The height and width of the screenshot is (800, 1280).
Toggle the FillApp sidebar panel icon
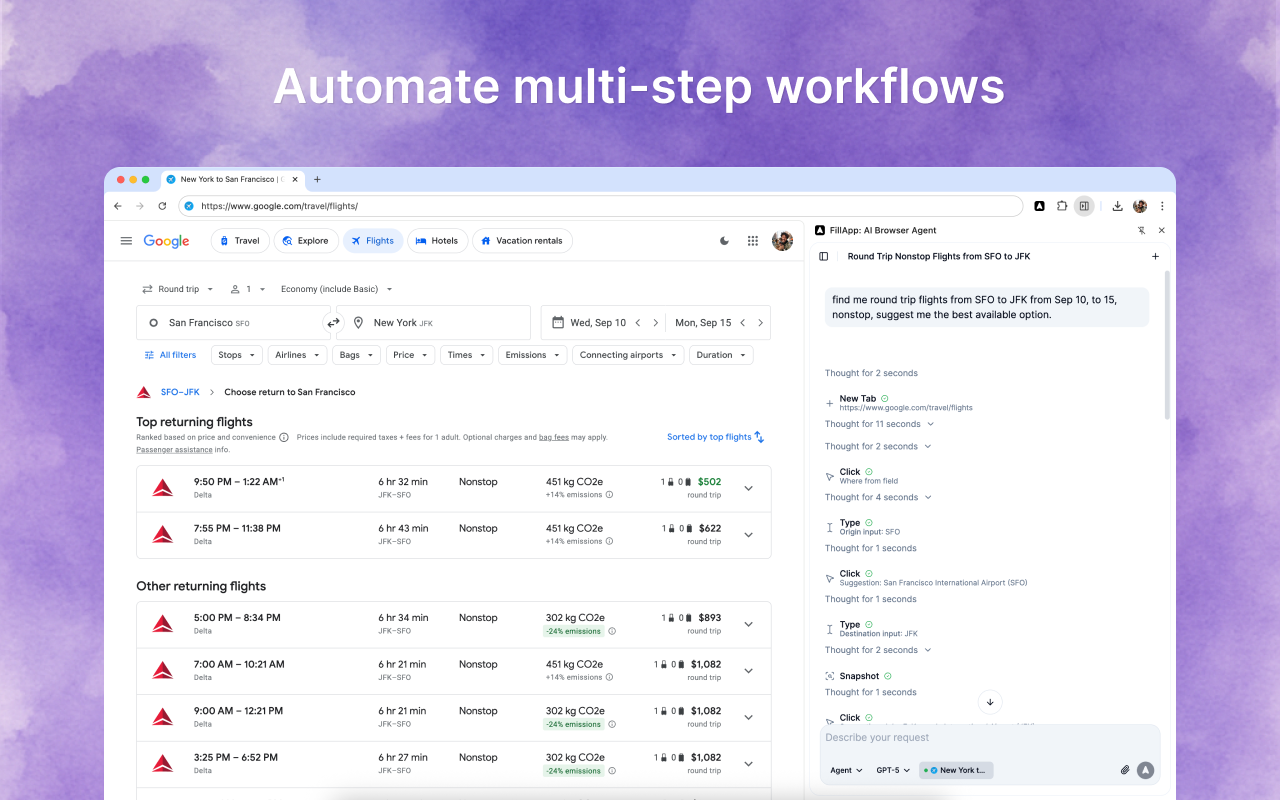(x=823, y=257)
